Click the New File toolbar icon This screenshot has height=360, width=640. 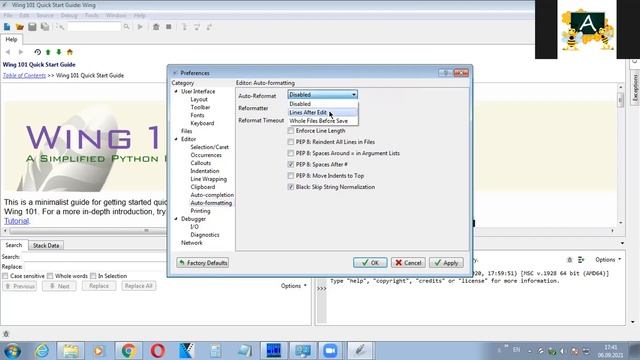click(7, 27)
